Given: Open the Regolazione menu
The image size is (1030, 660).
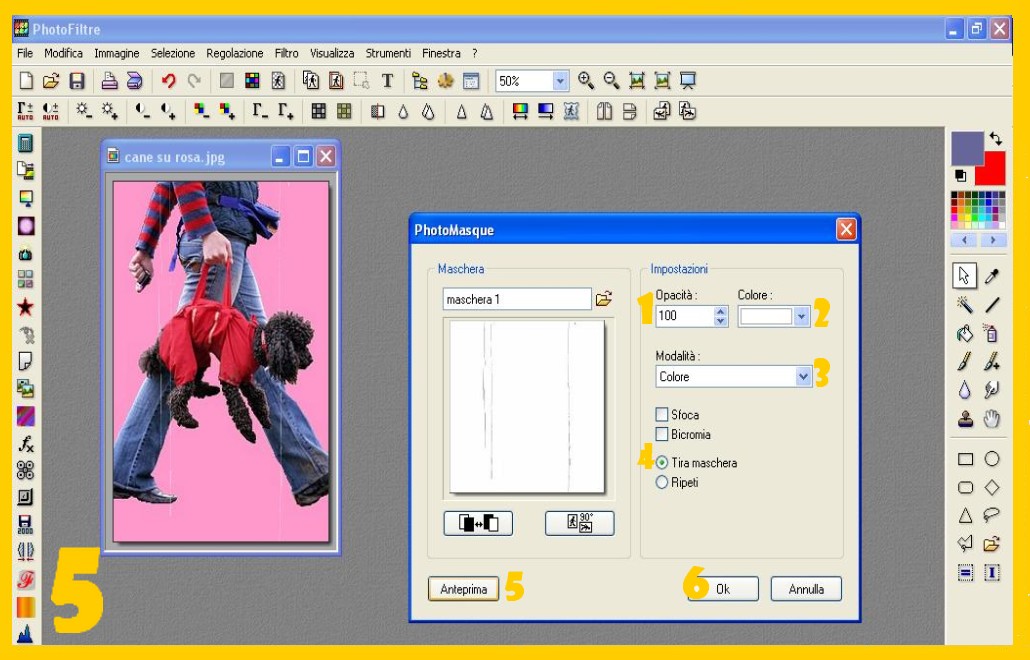Looking at the screenshot, I should click(235, 53).
